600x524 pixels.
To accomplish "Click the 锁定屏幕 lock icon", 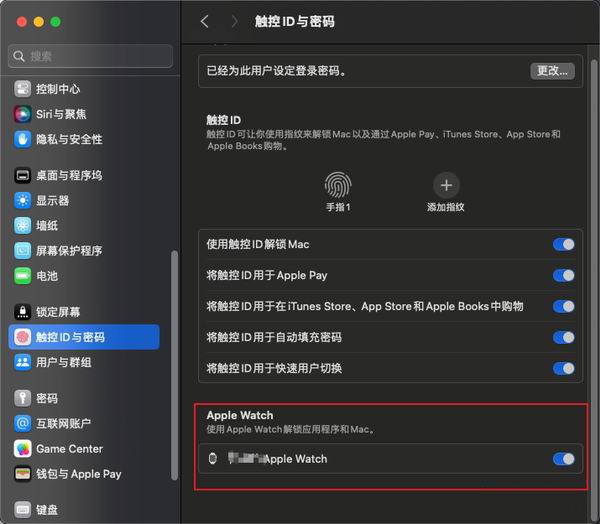I will [x=23, y=312].
